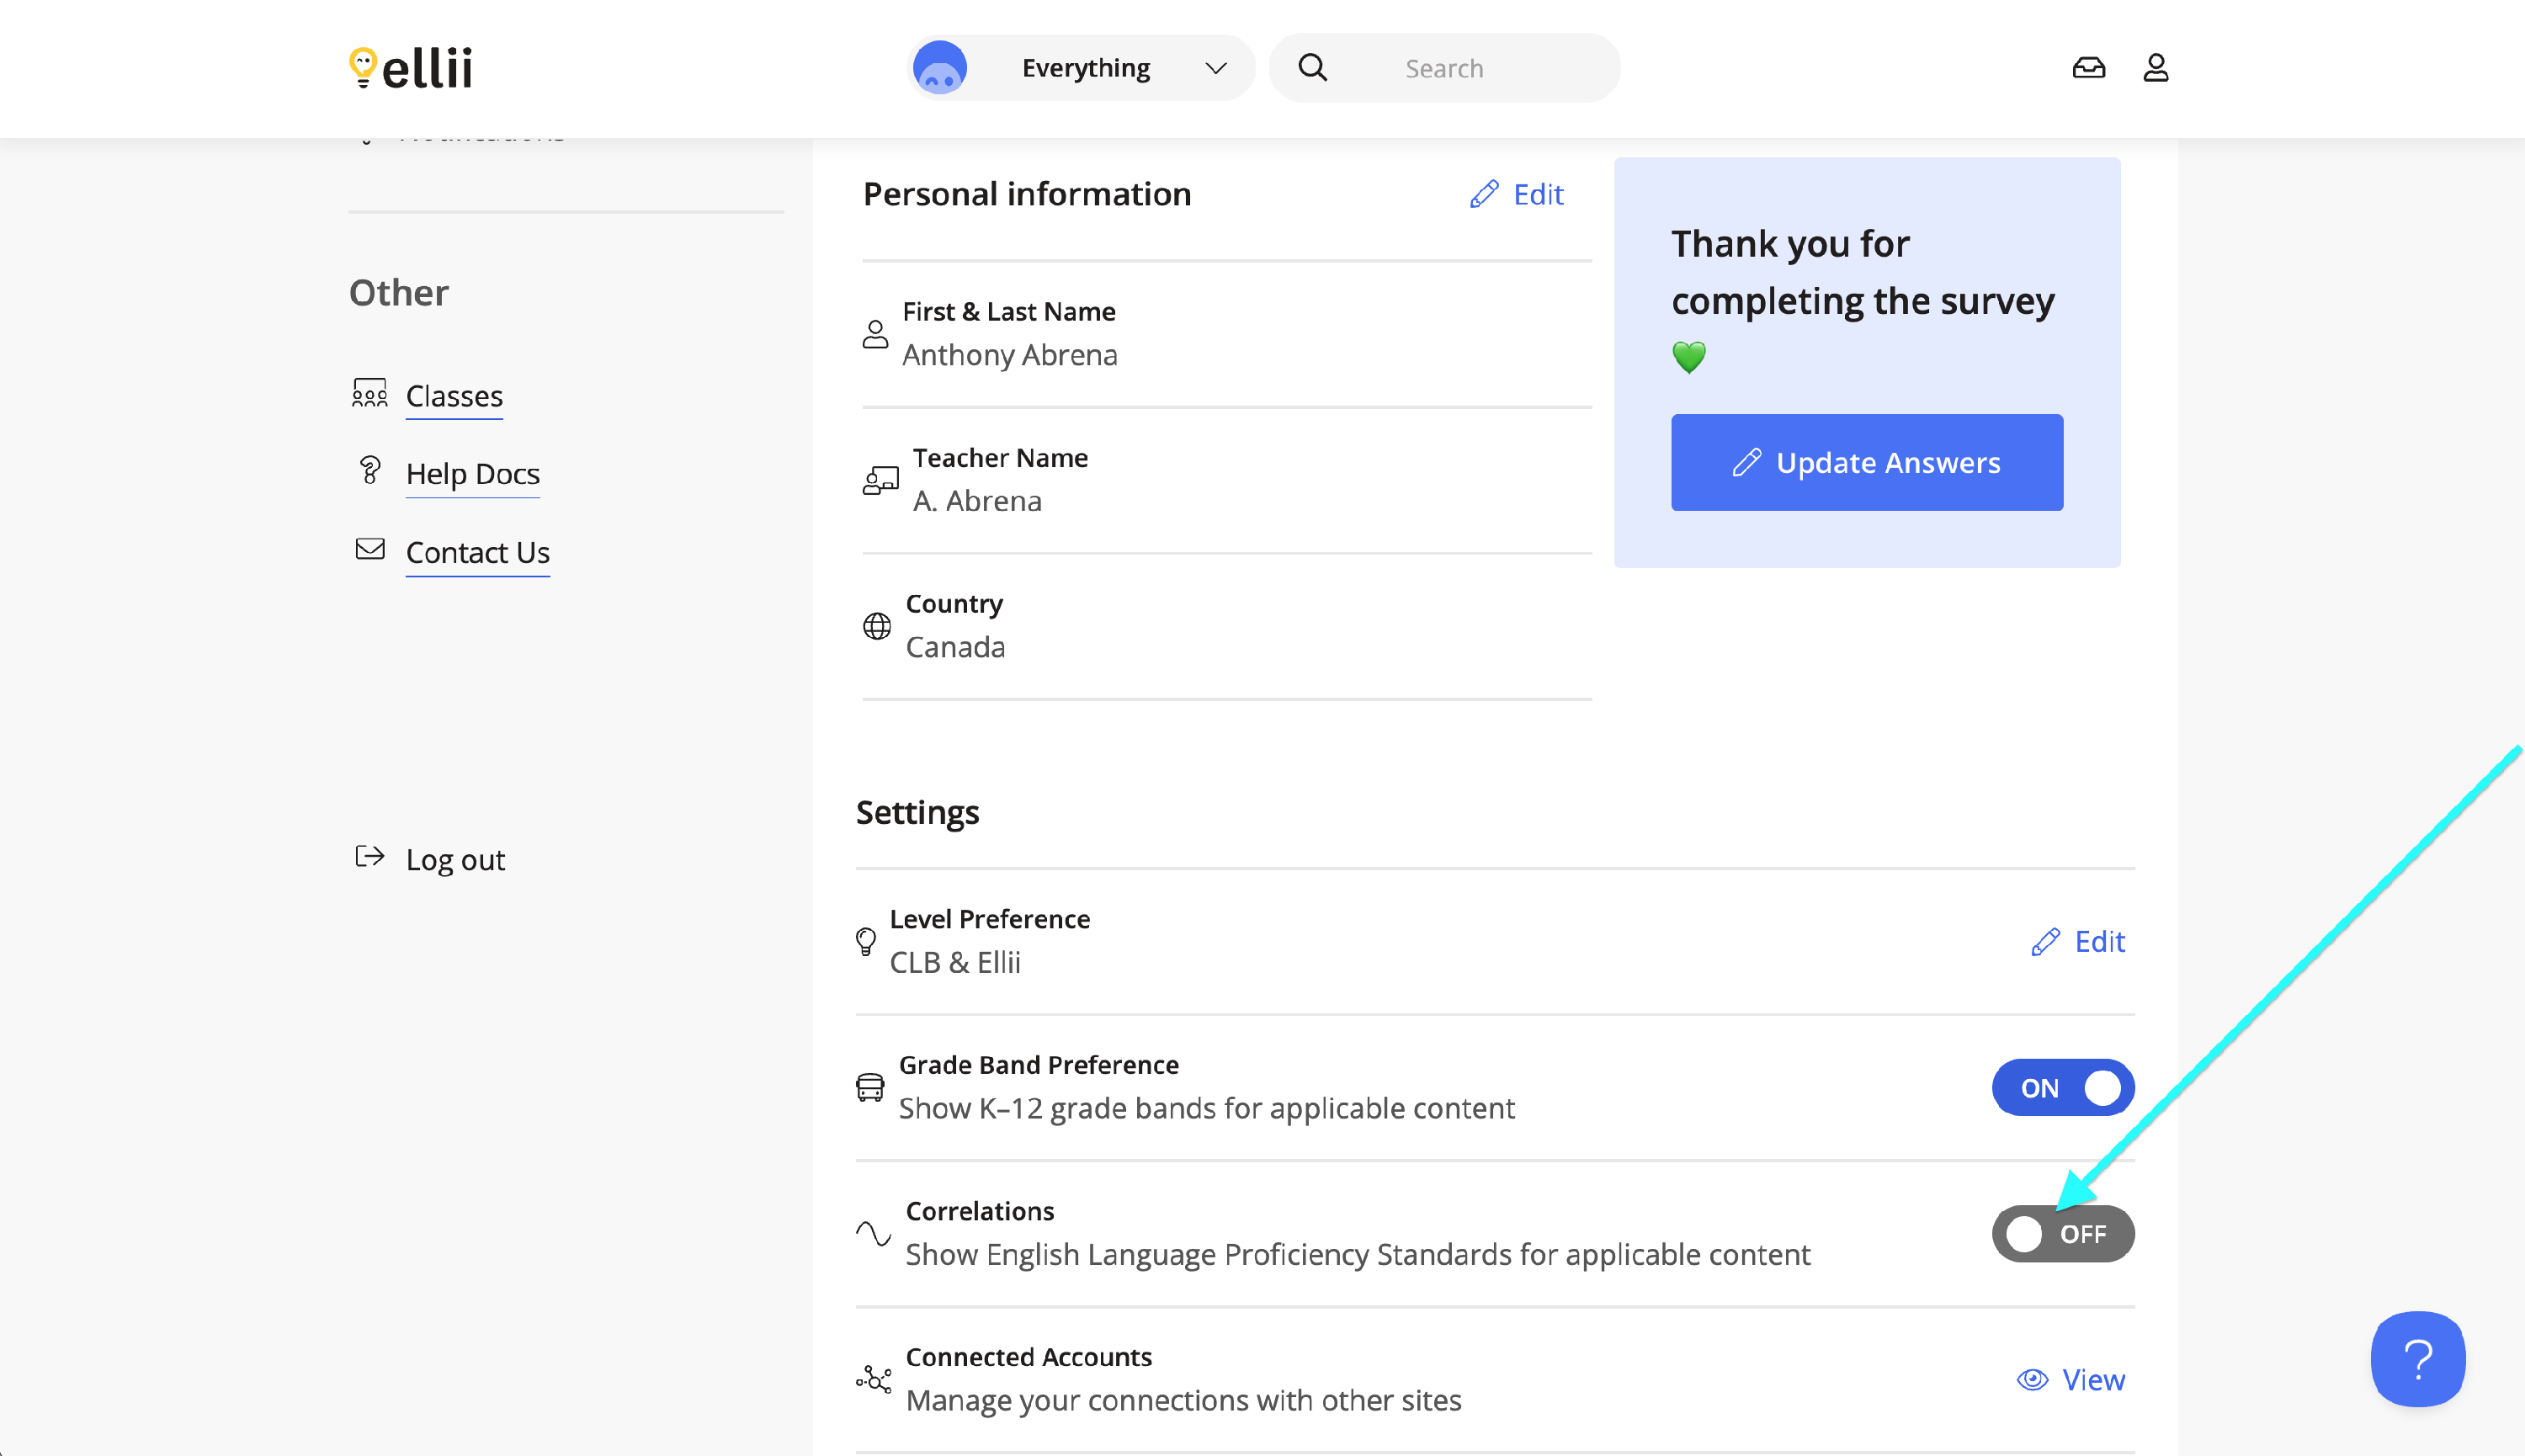This screenshot has width=2525, height=1456.
Task: Click the dropdown chevron beside Everything
Action: tap(1215, 68)
